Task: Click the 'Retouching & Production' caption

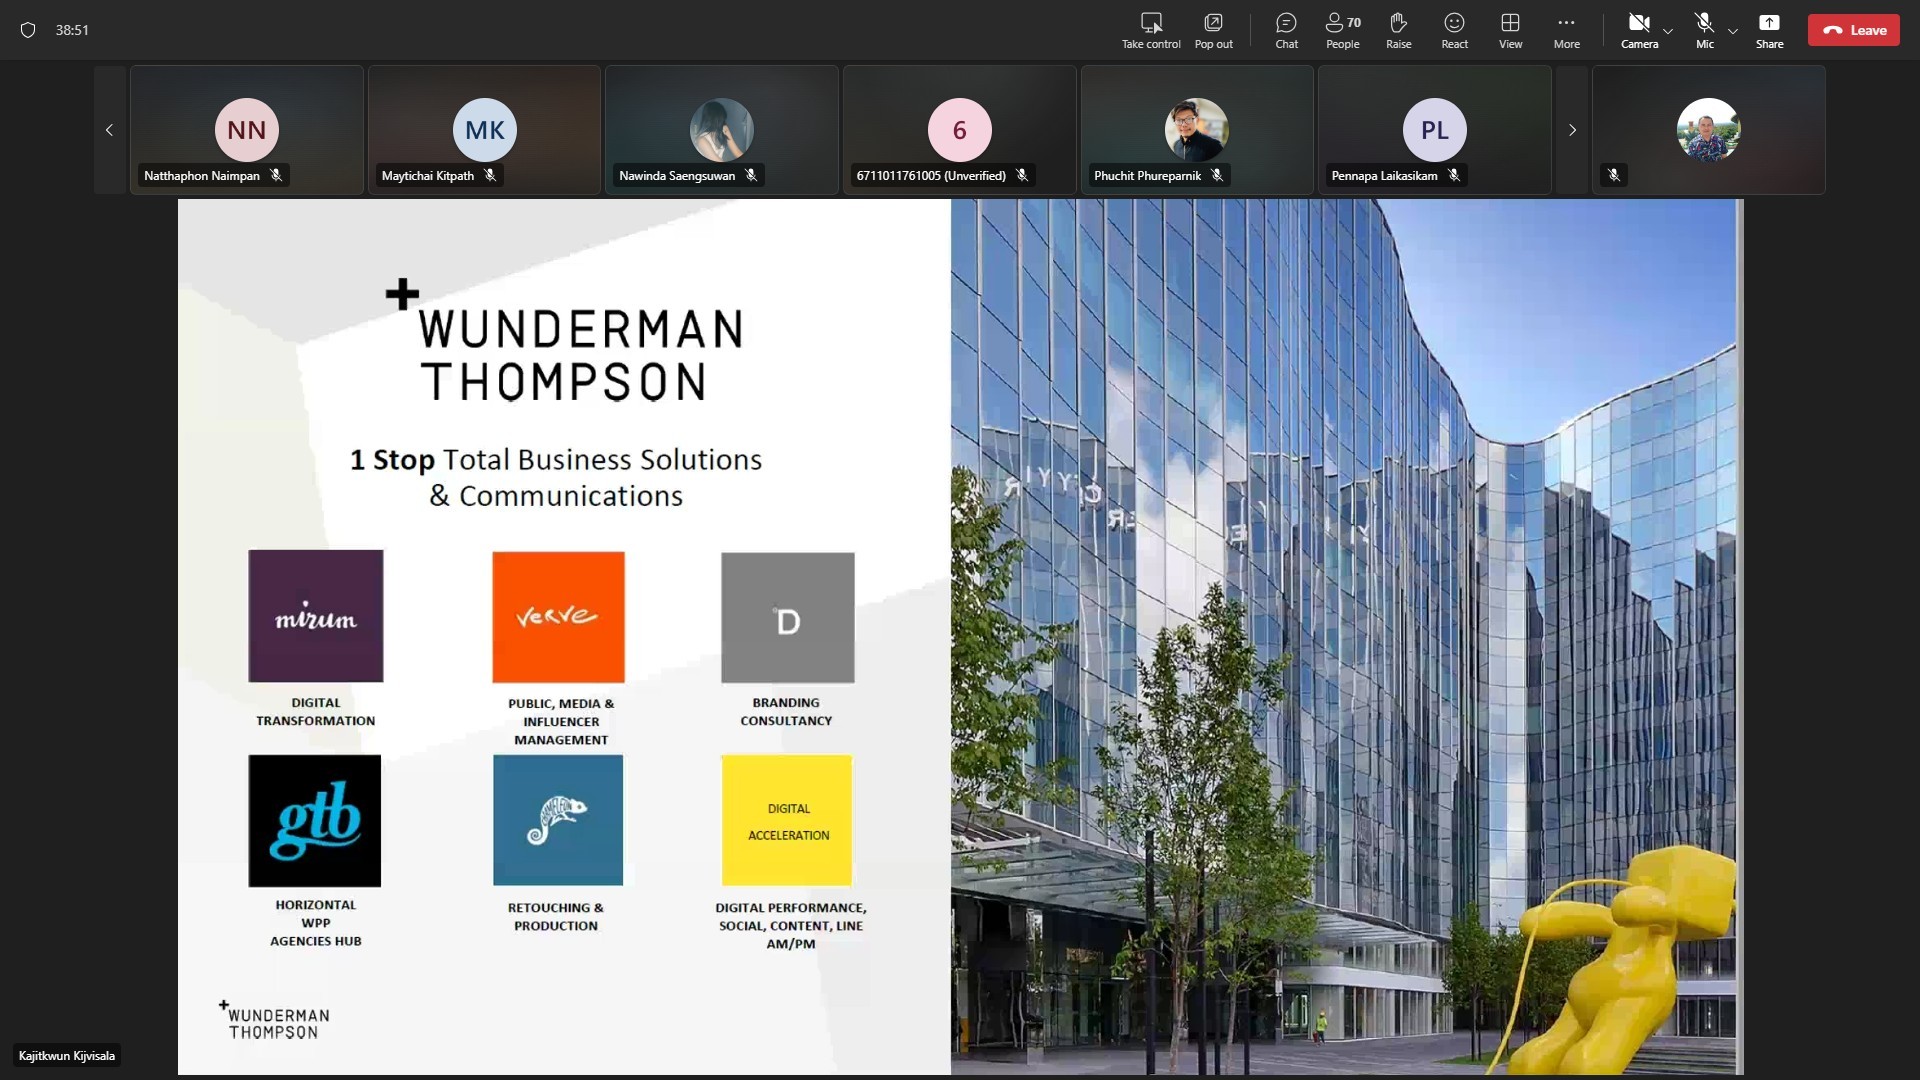Action: click(x=556, y=917)
